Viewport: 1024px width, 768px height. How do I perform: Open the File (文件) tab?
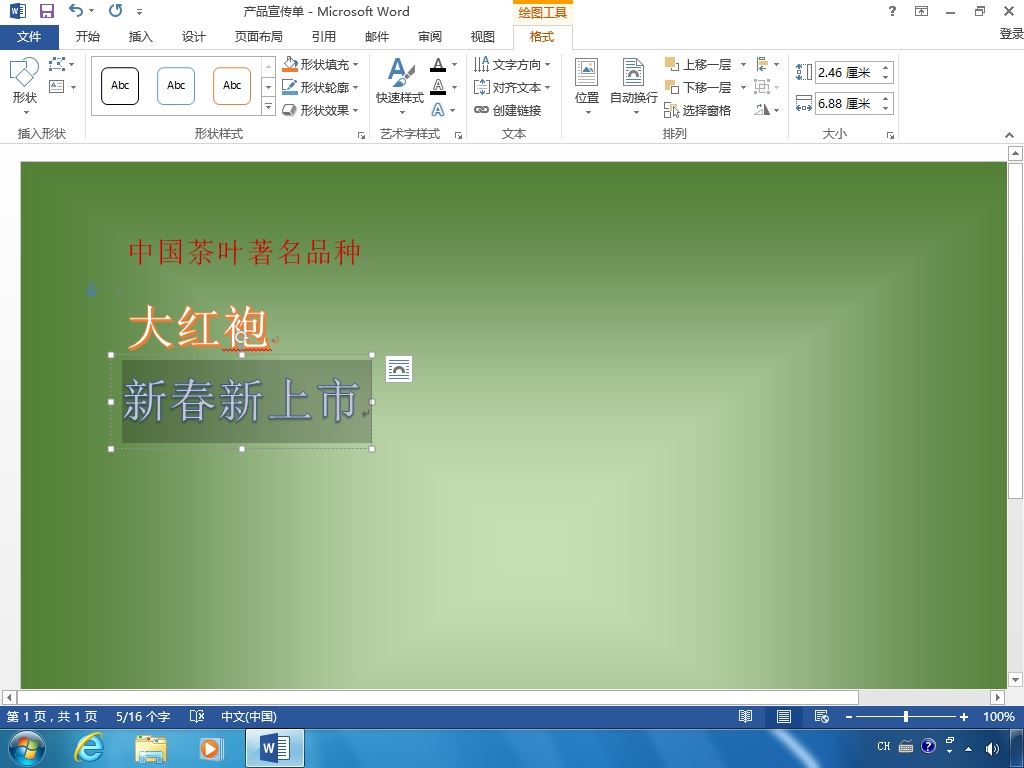coord(29,37)
